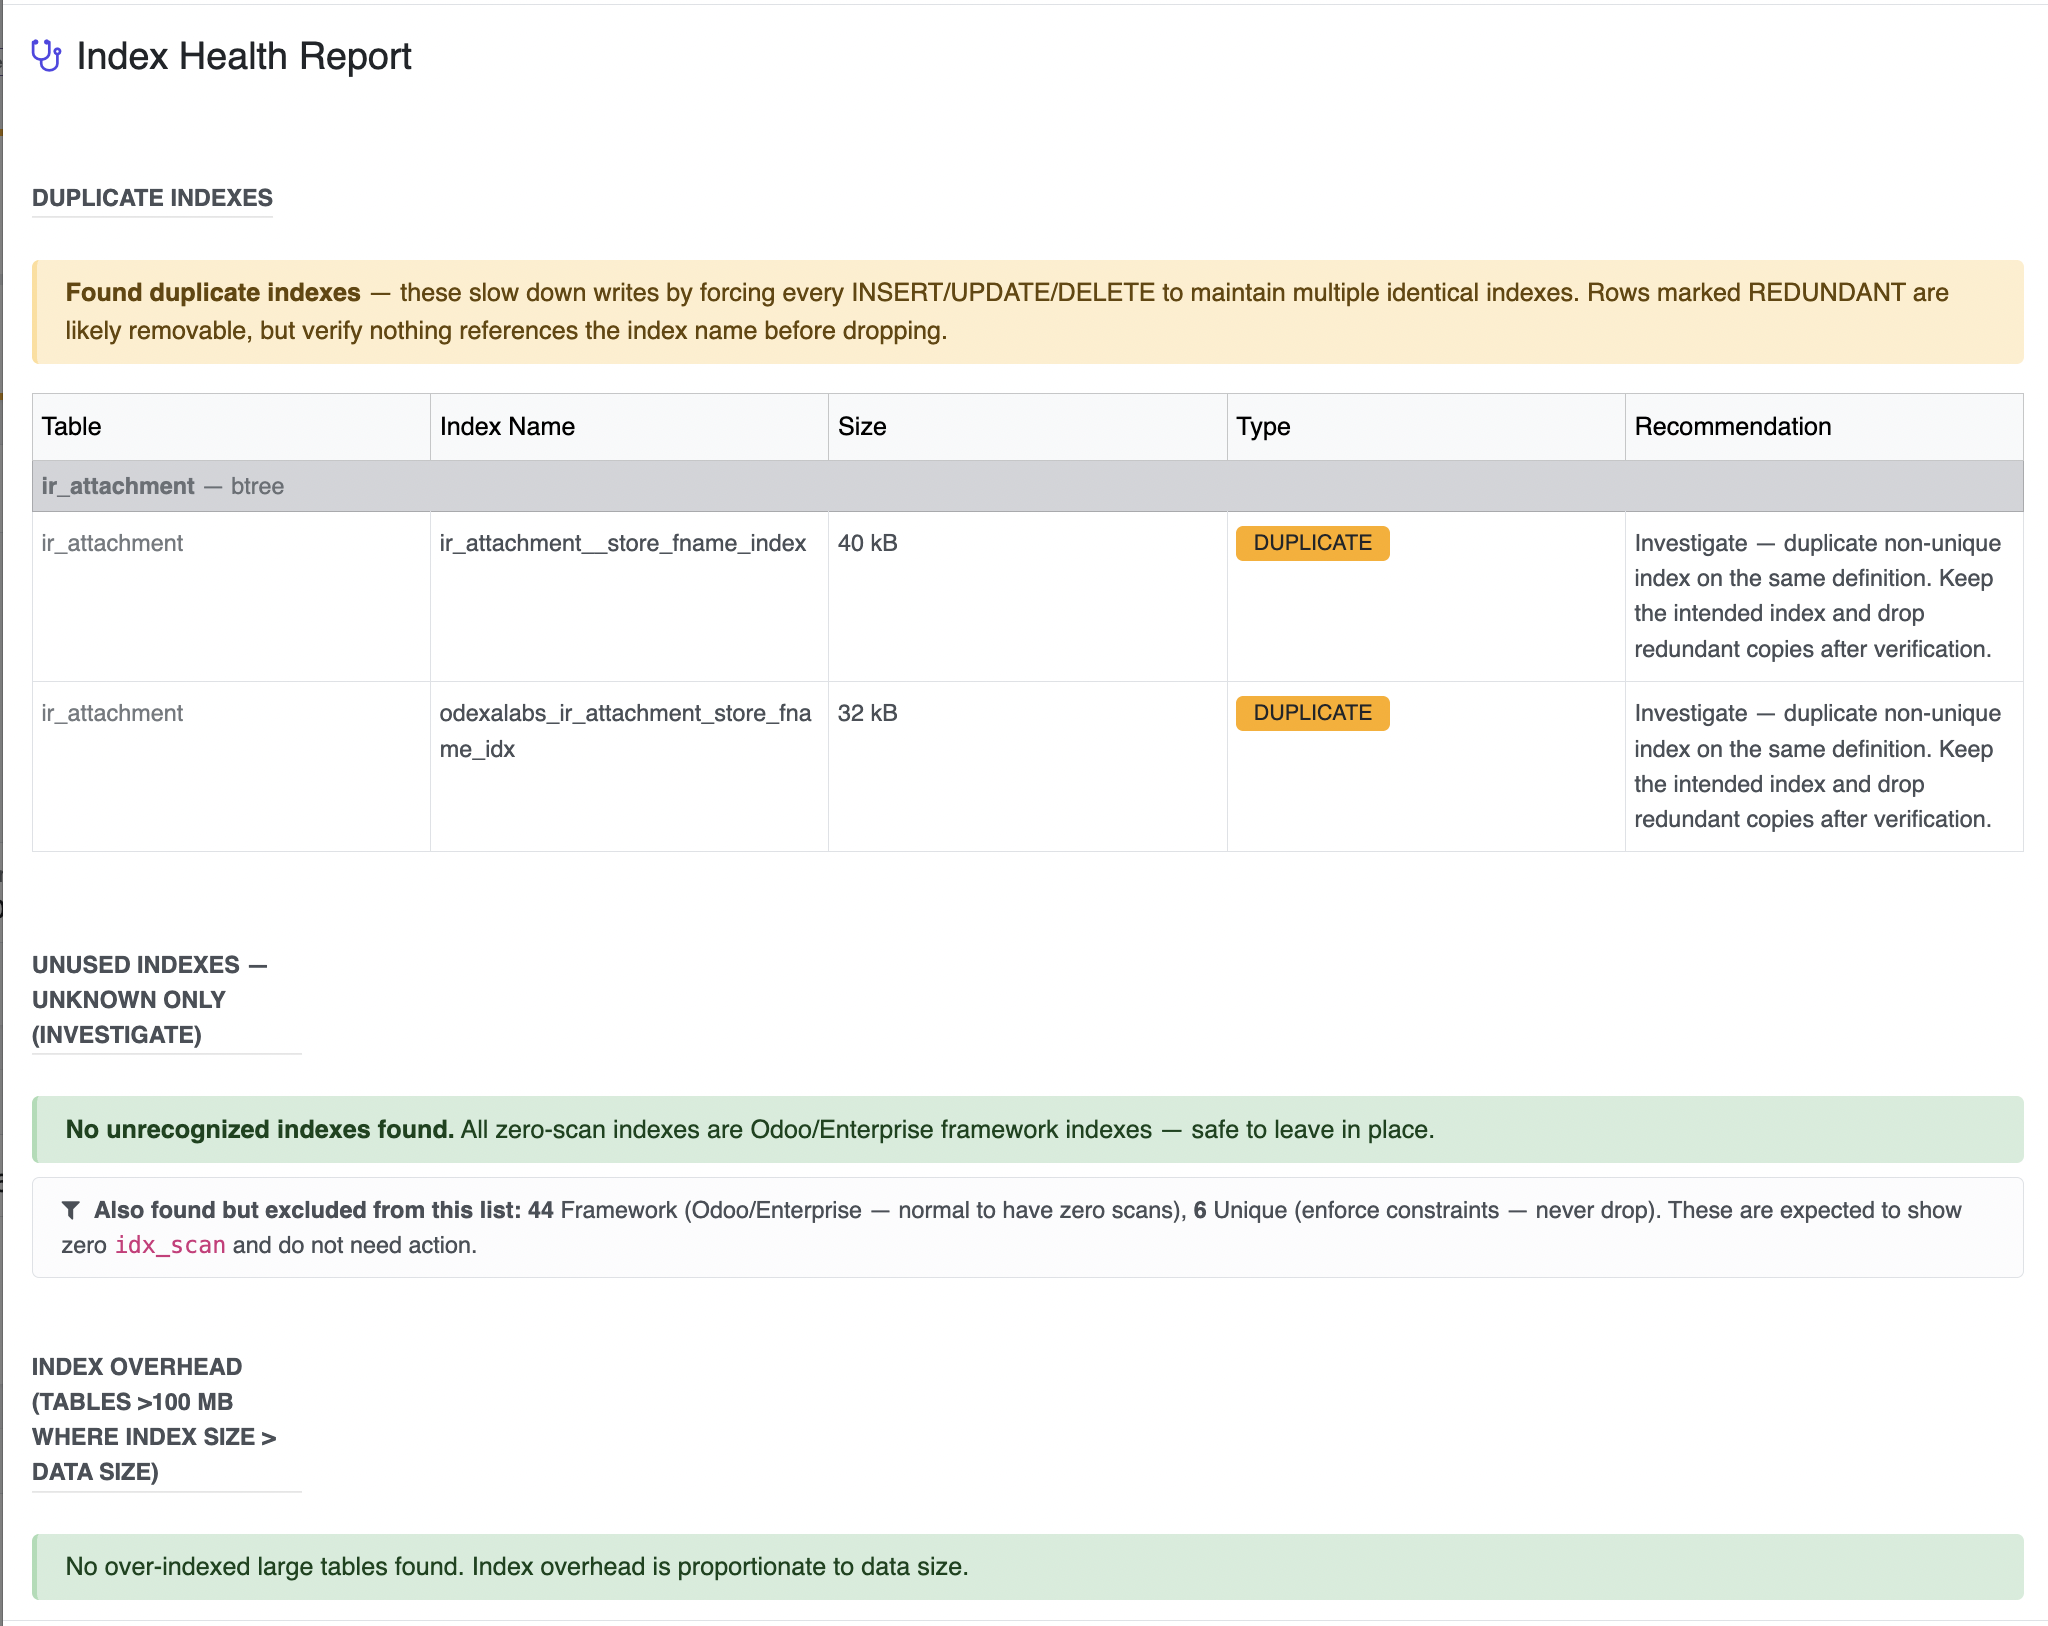The height and width of the screenshot is (1626, 2048).
Task: Click the stethoscope icon beside Index Health Report
Action: 46,56
